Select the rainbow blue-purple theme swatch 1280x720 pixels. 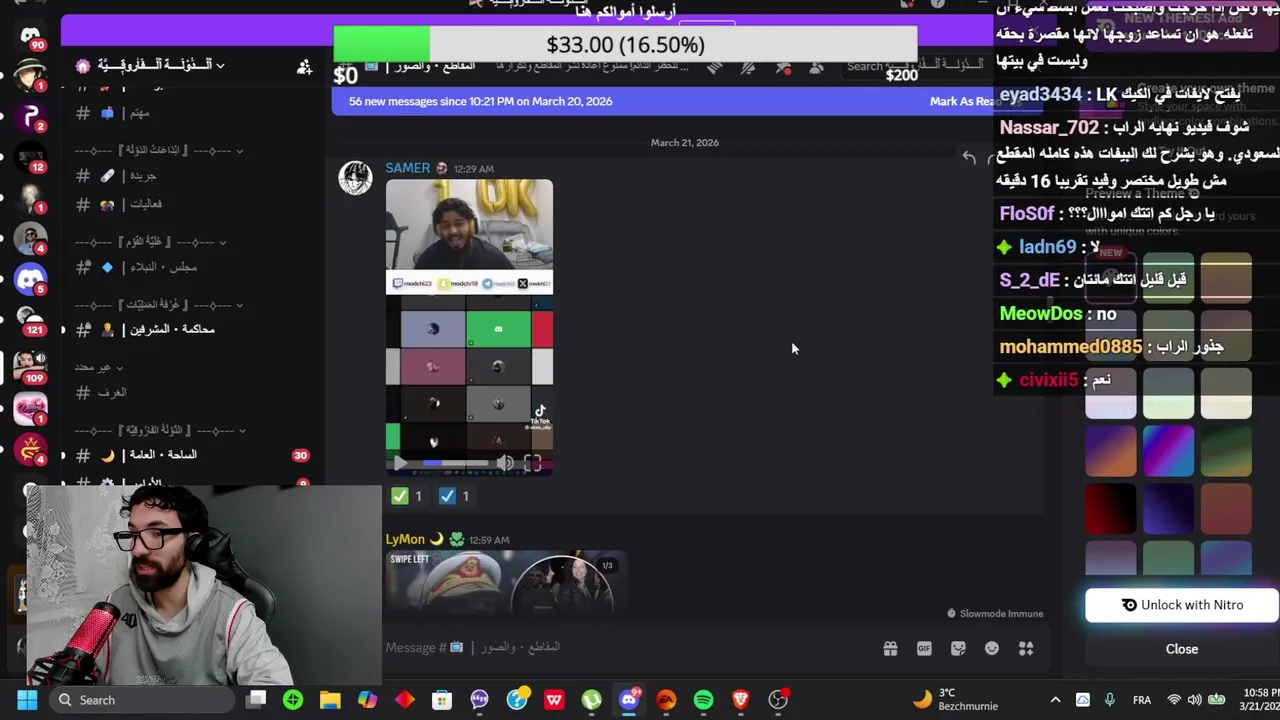coord(1168,452)
